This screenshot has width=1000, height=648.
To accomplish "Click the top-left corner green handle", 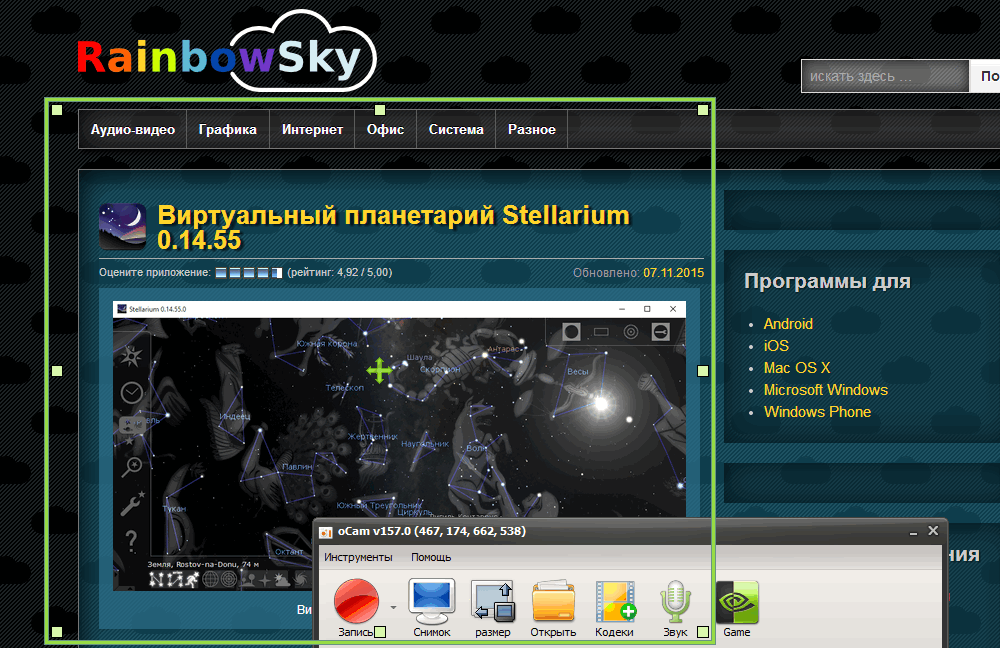I will (x=57, y=110).
